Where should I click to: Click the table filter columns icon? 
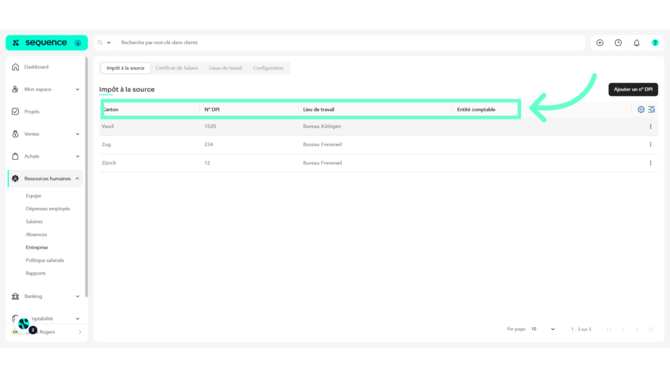(x=652, y=109)
